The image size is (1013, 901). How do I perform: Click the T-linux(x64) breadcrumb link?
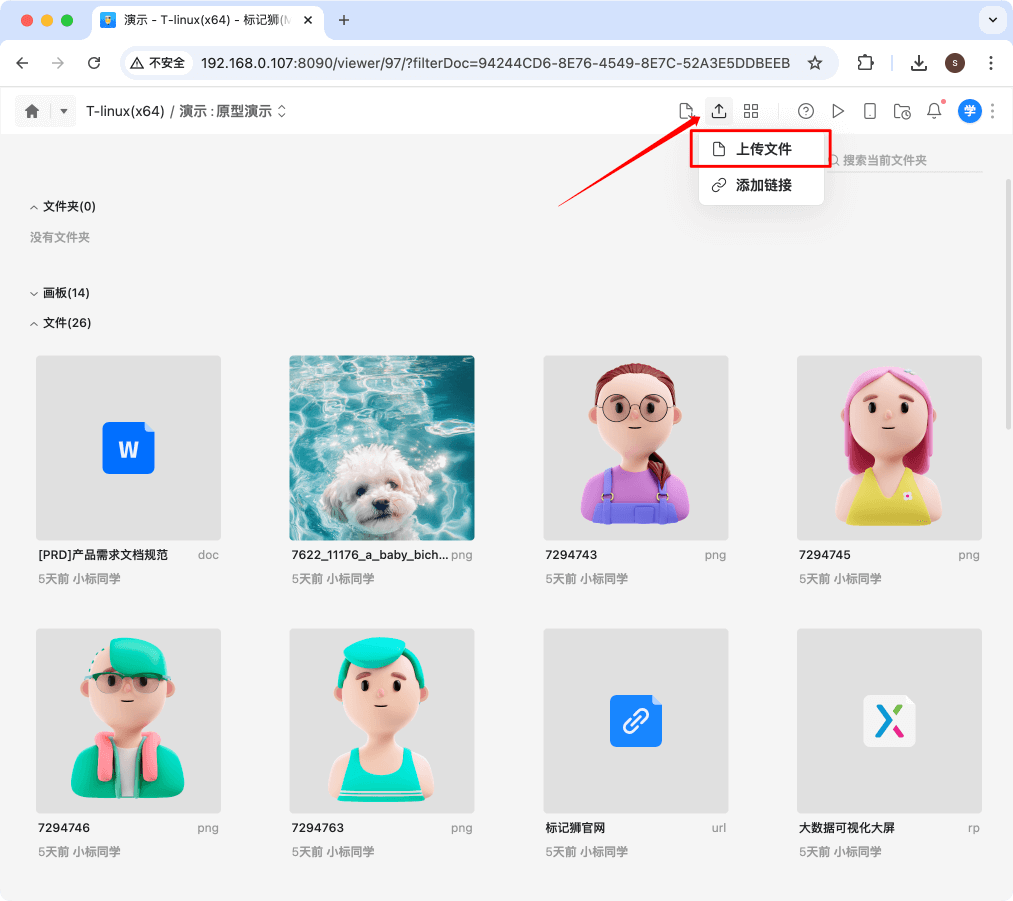tap(125, 112)
